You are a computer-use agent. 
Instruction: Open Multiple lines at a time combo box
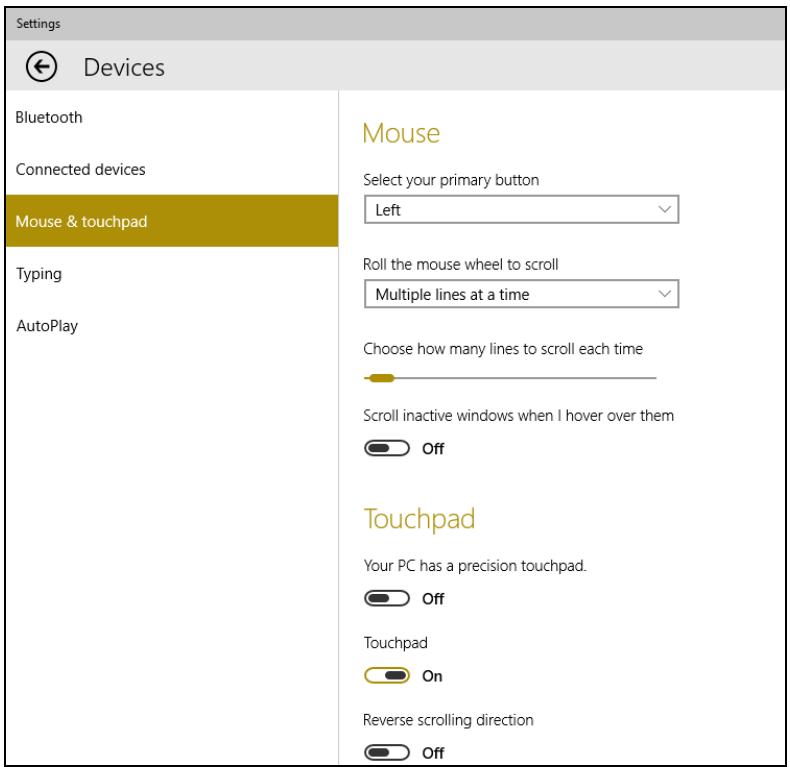point(521,293)
